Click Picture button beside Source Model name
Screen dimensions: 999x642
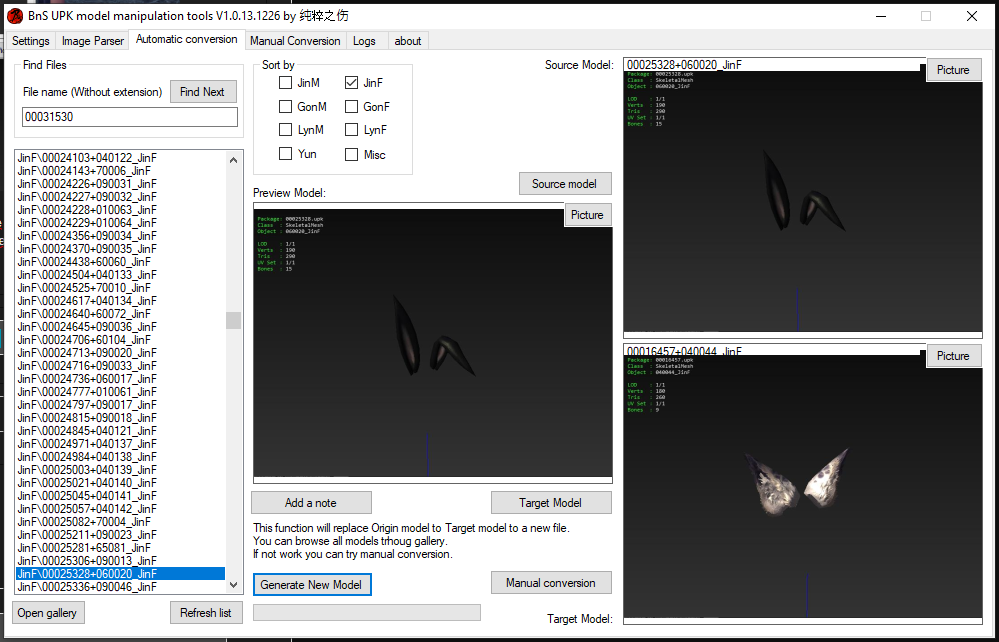953,70
